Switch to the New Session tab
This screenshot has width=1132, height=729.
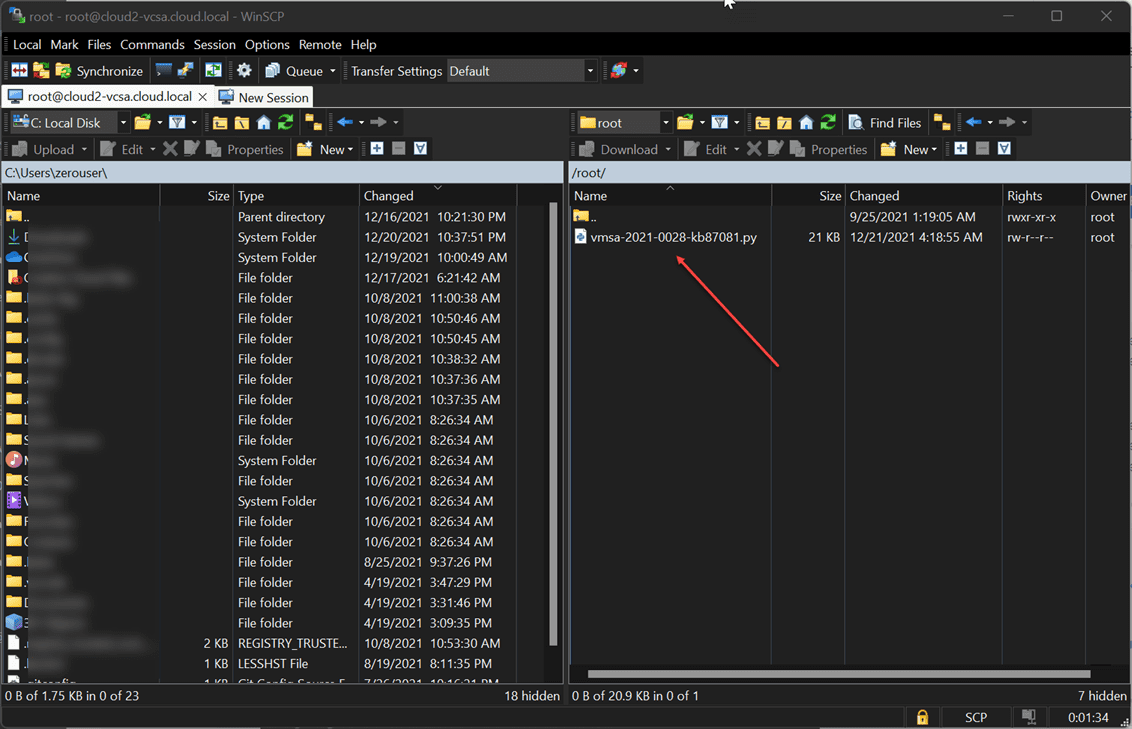coord(264,97)
